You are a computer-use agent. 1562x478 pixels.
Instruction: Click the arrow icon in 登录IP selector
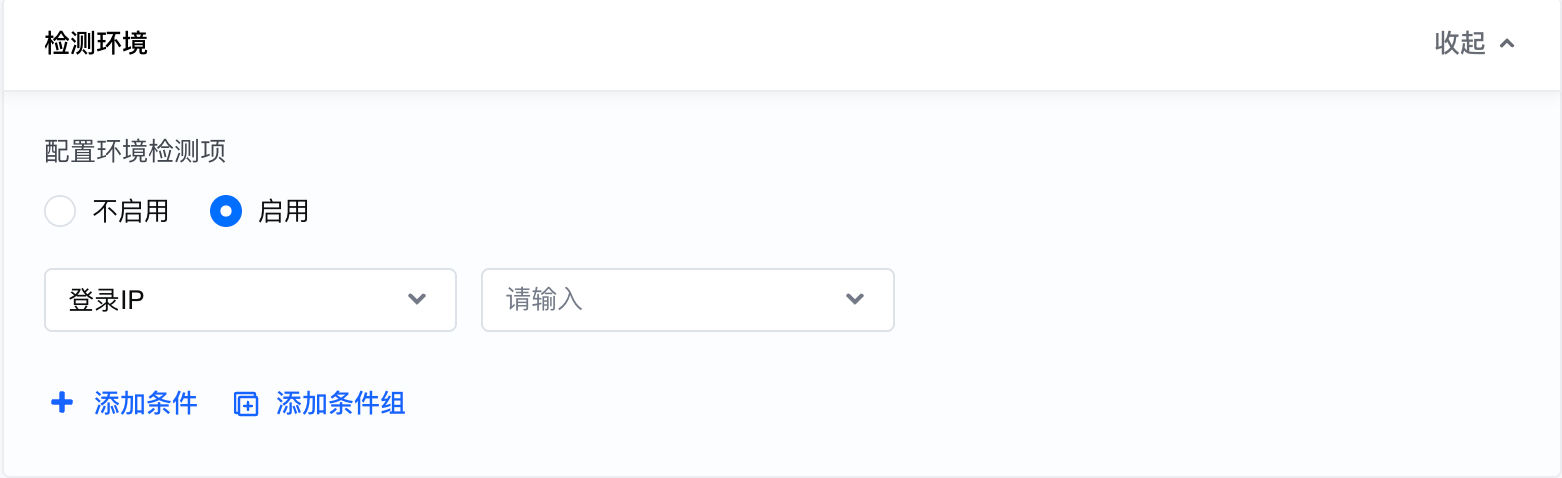tap(418, 299)
